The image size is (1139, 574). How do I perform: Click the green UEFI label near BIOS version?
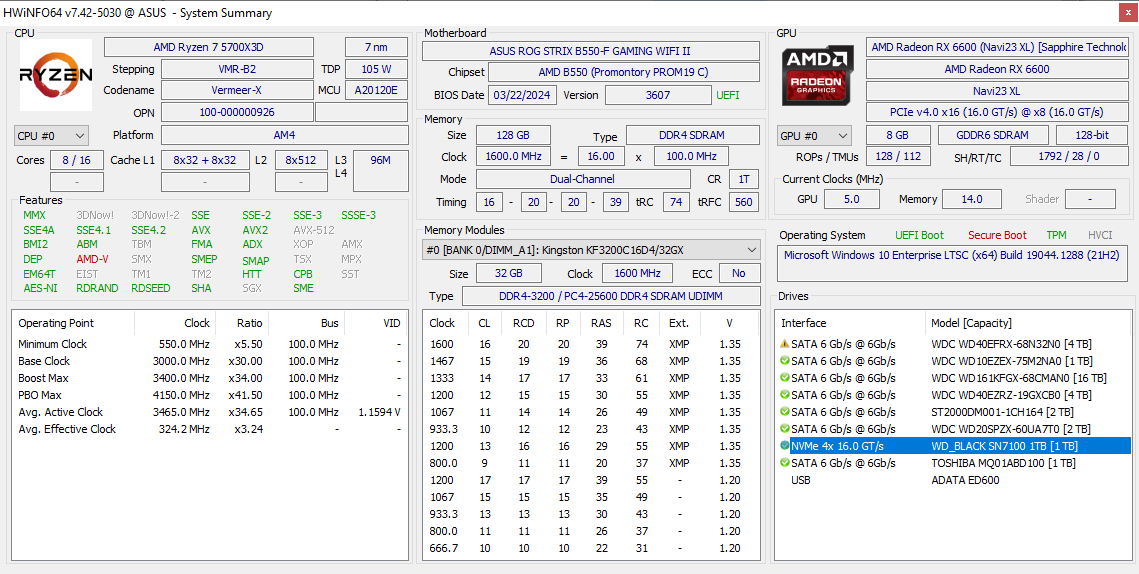pos(728,95)
